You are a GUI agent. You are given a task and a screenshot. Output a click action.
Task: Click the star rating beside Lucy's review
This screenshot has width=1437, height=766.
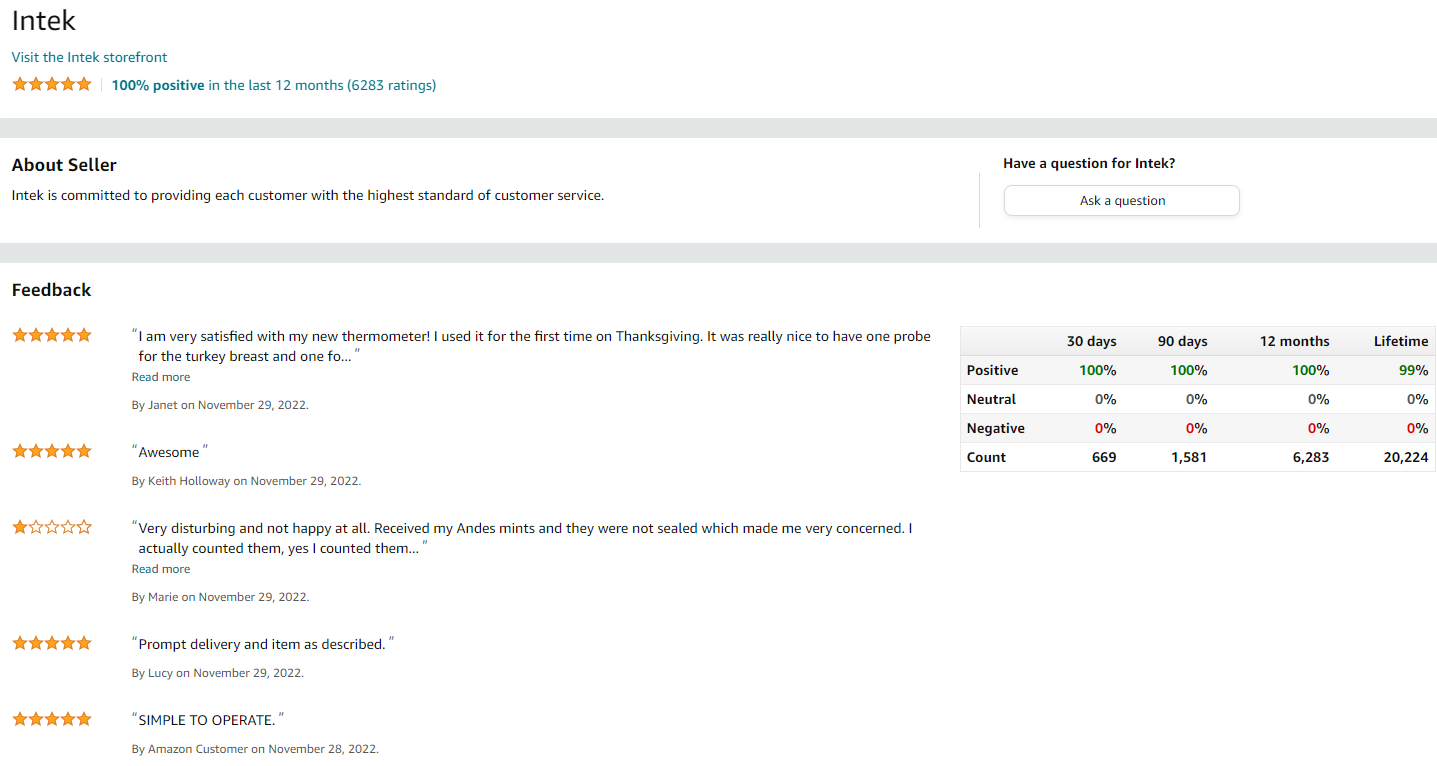[x=52, y=643]
